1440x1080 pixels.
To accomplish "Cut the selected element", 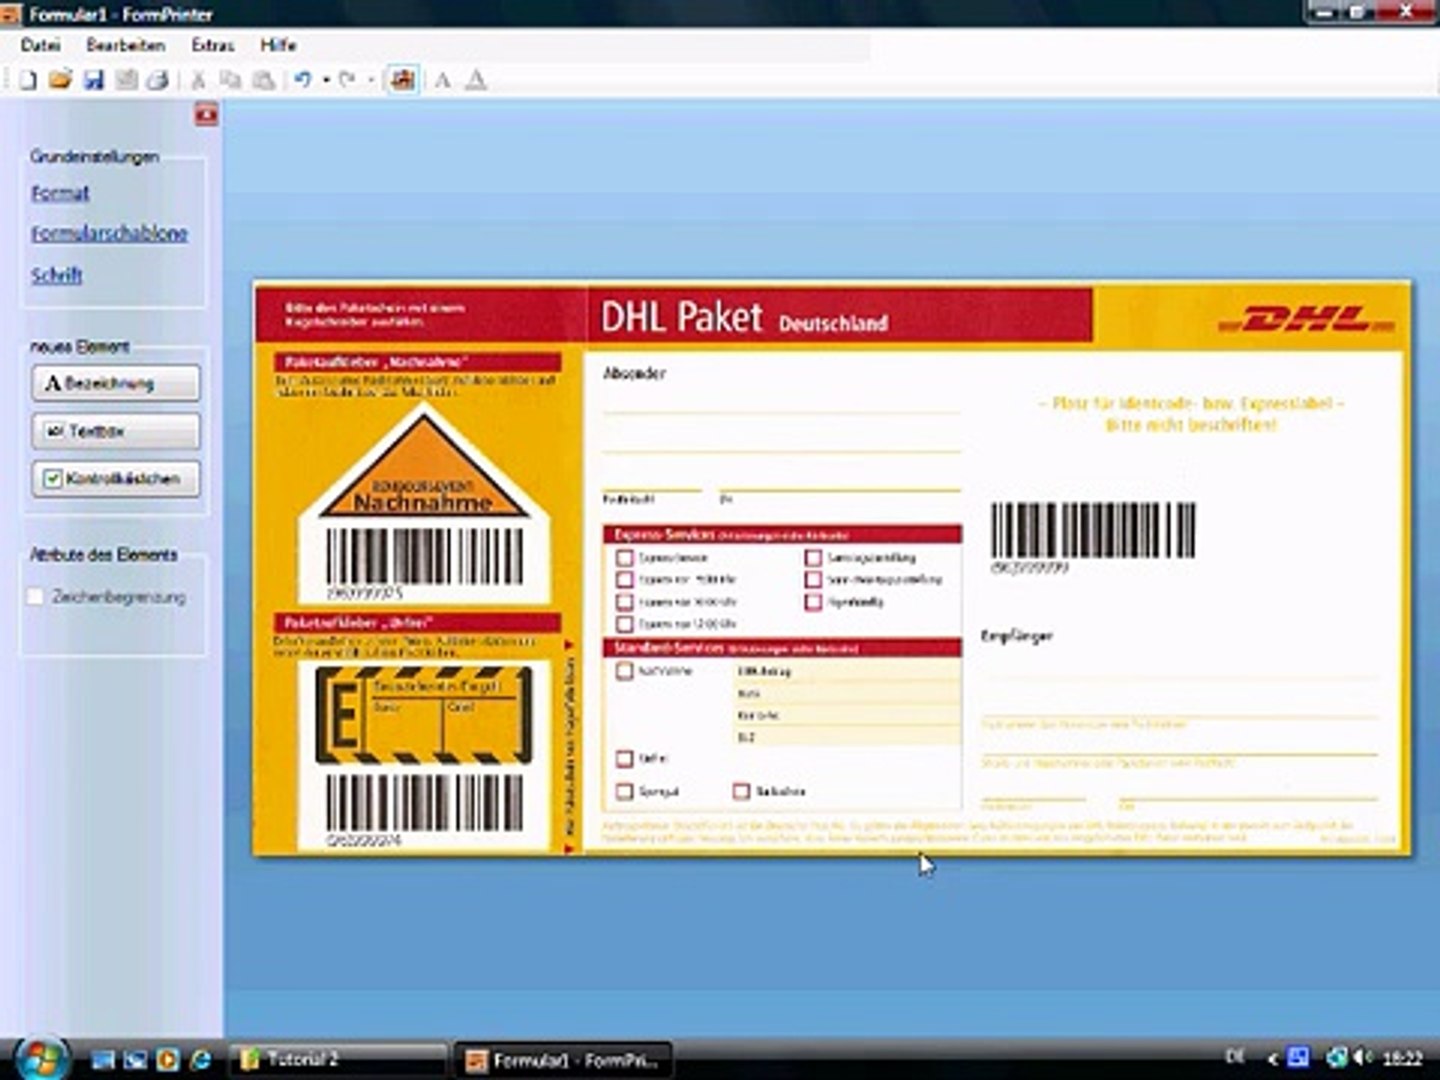I will coord(198,80).
